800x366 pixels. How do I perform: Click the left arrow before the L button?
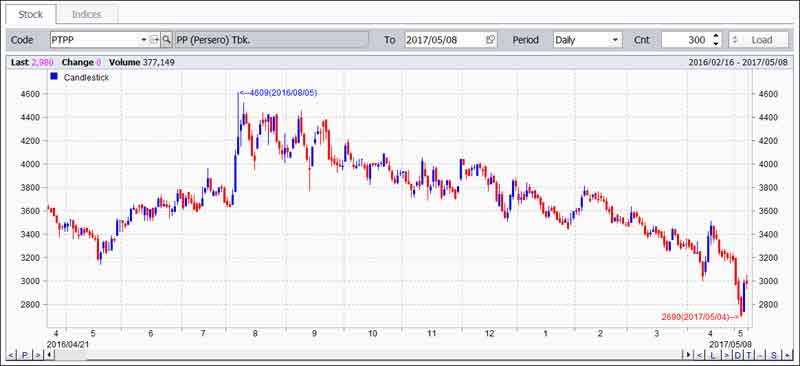699,355
